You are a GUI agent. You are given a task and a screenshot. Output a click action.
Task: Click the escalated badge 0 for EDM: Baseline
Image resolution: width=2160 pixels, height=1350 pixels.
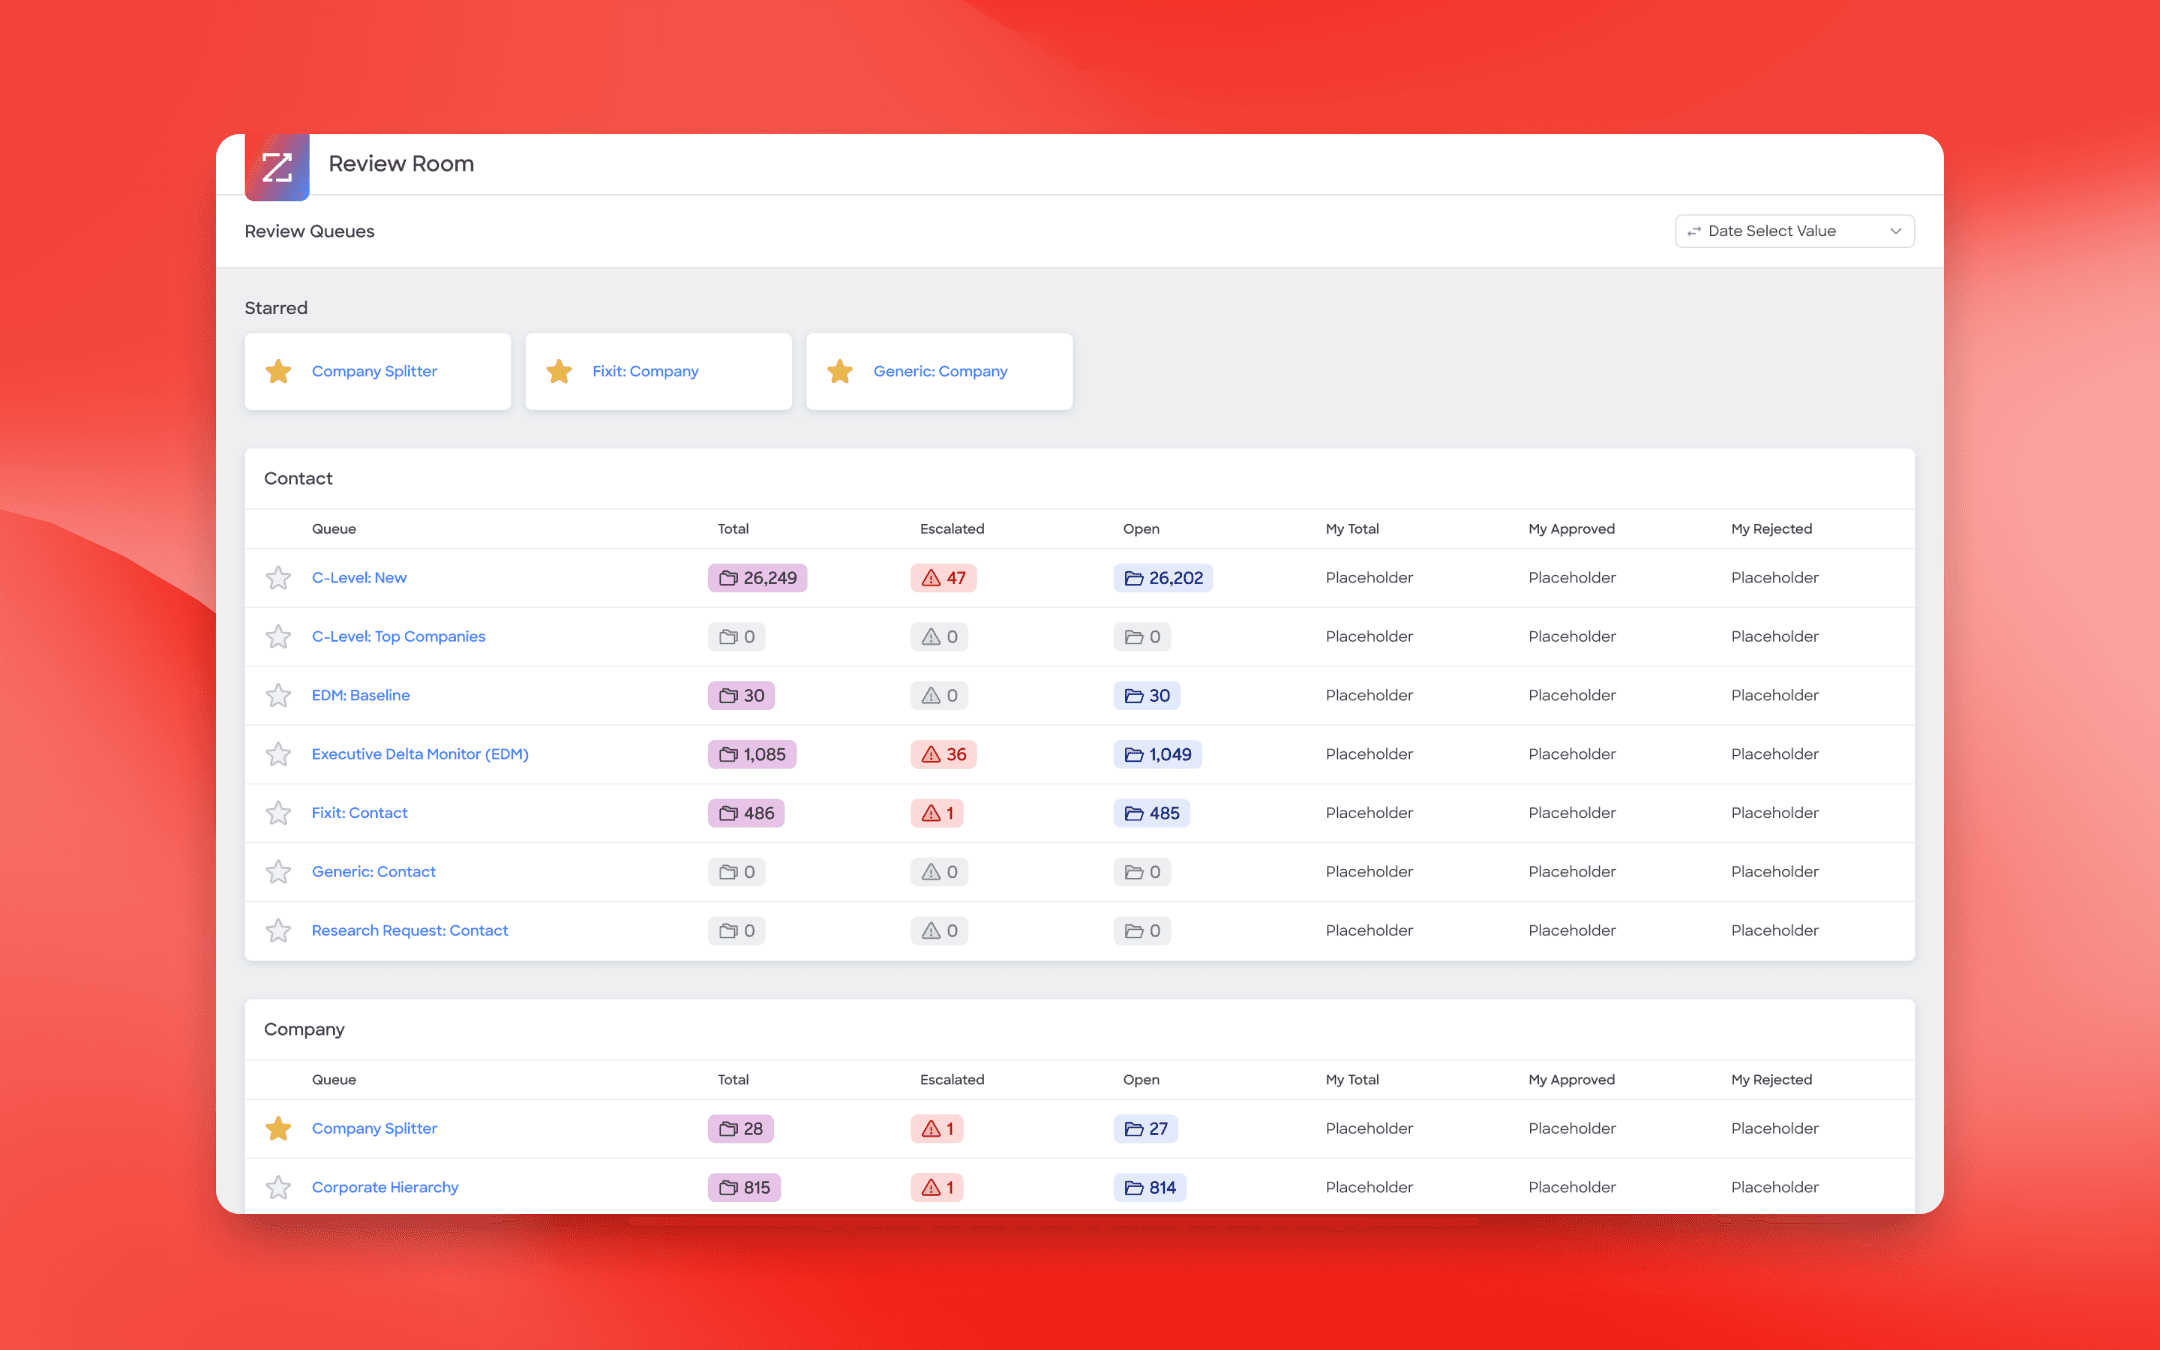(x=939, y=695)
